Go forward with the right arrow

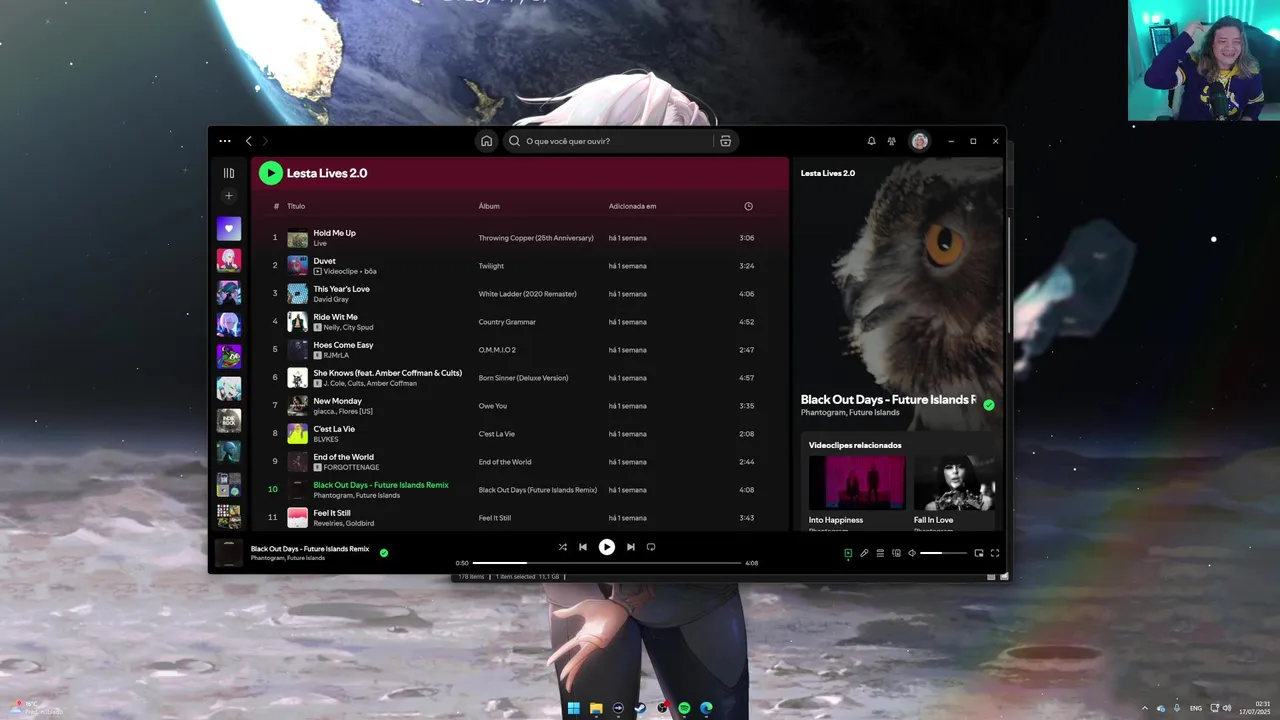tap(265, 141)
